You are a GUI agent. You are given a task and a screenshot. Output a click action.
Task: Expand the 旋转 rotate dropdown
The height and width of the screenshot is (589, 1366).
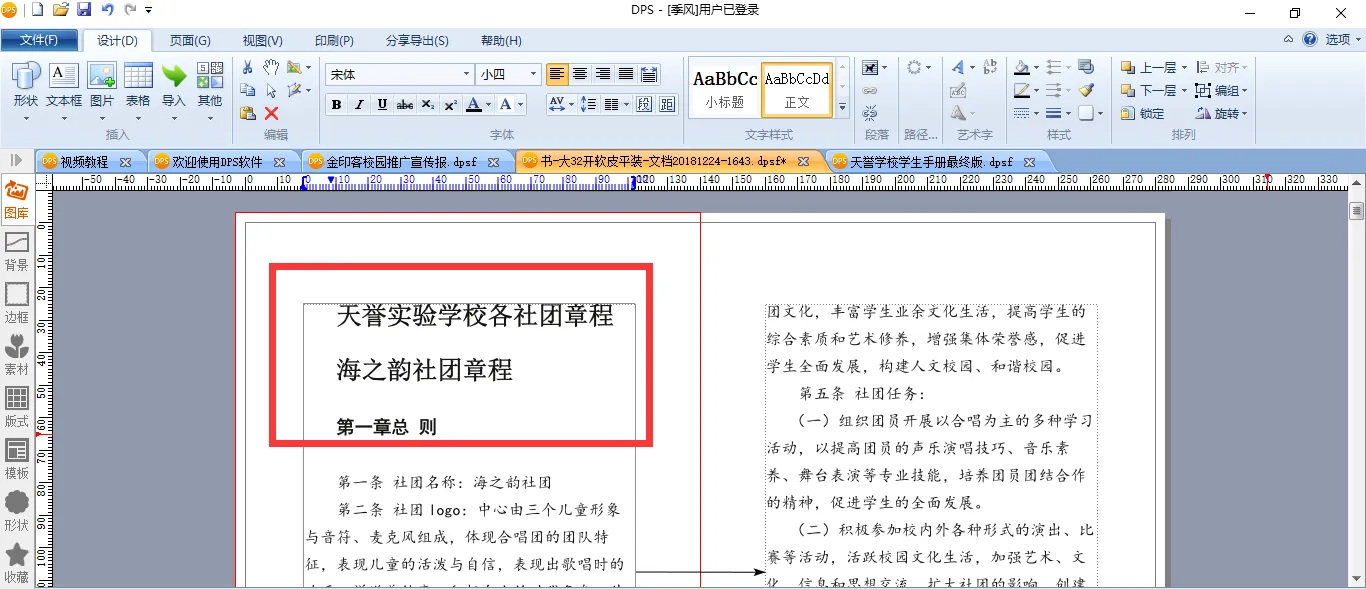[1245, 113]
